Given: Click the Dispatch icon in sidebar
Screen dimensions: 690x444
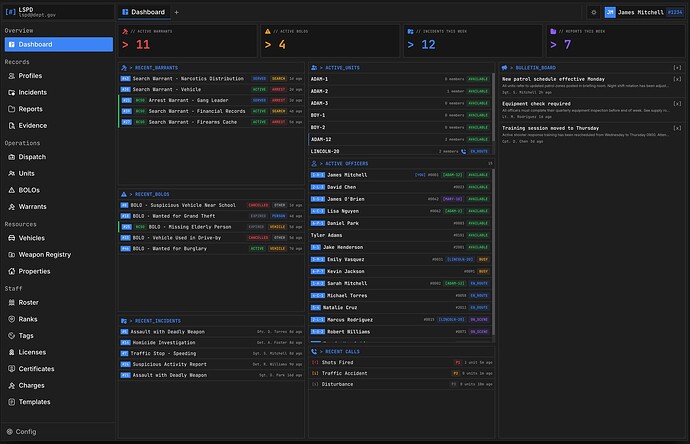Looking at the screenshot, I should click(11, 157).
